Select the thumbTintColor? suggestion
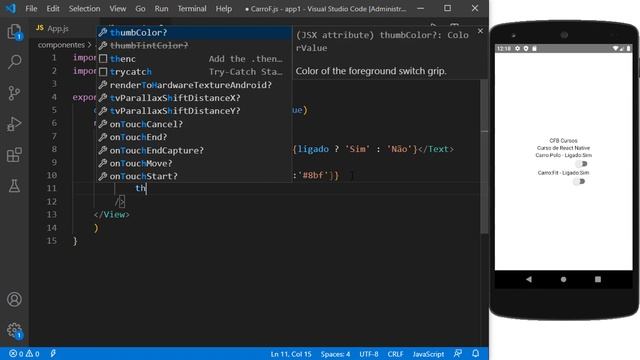This screenshot has height=360, width=640. [194, 45]
